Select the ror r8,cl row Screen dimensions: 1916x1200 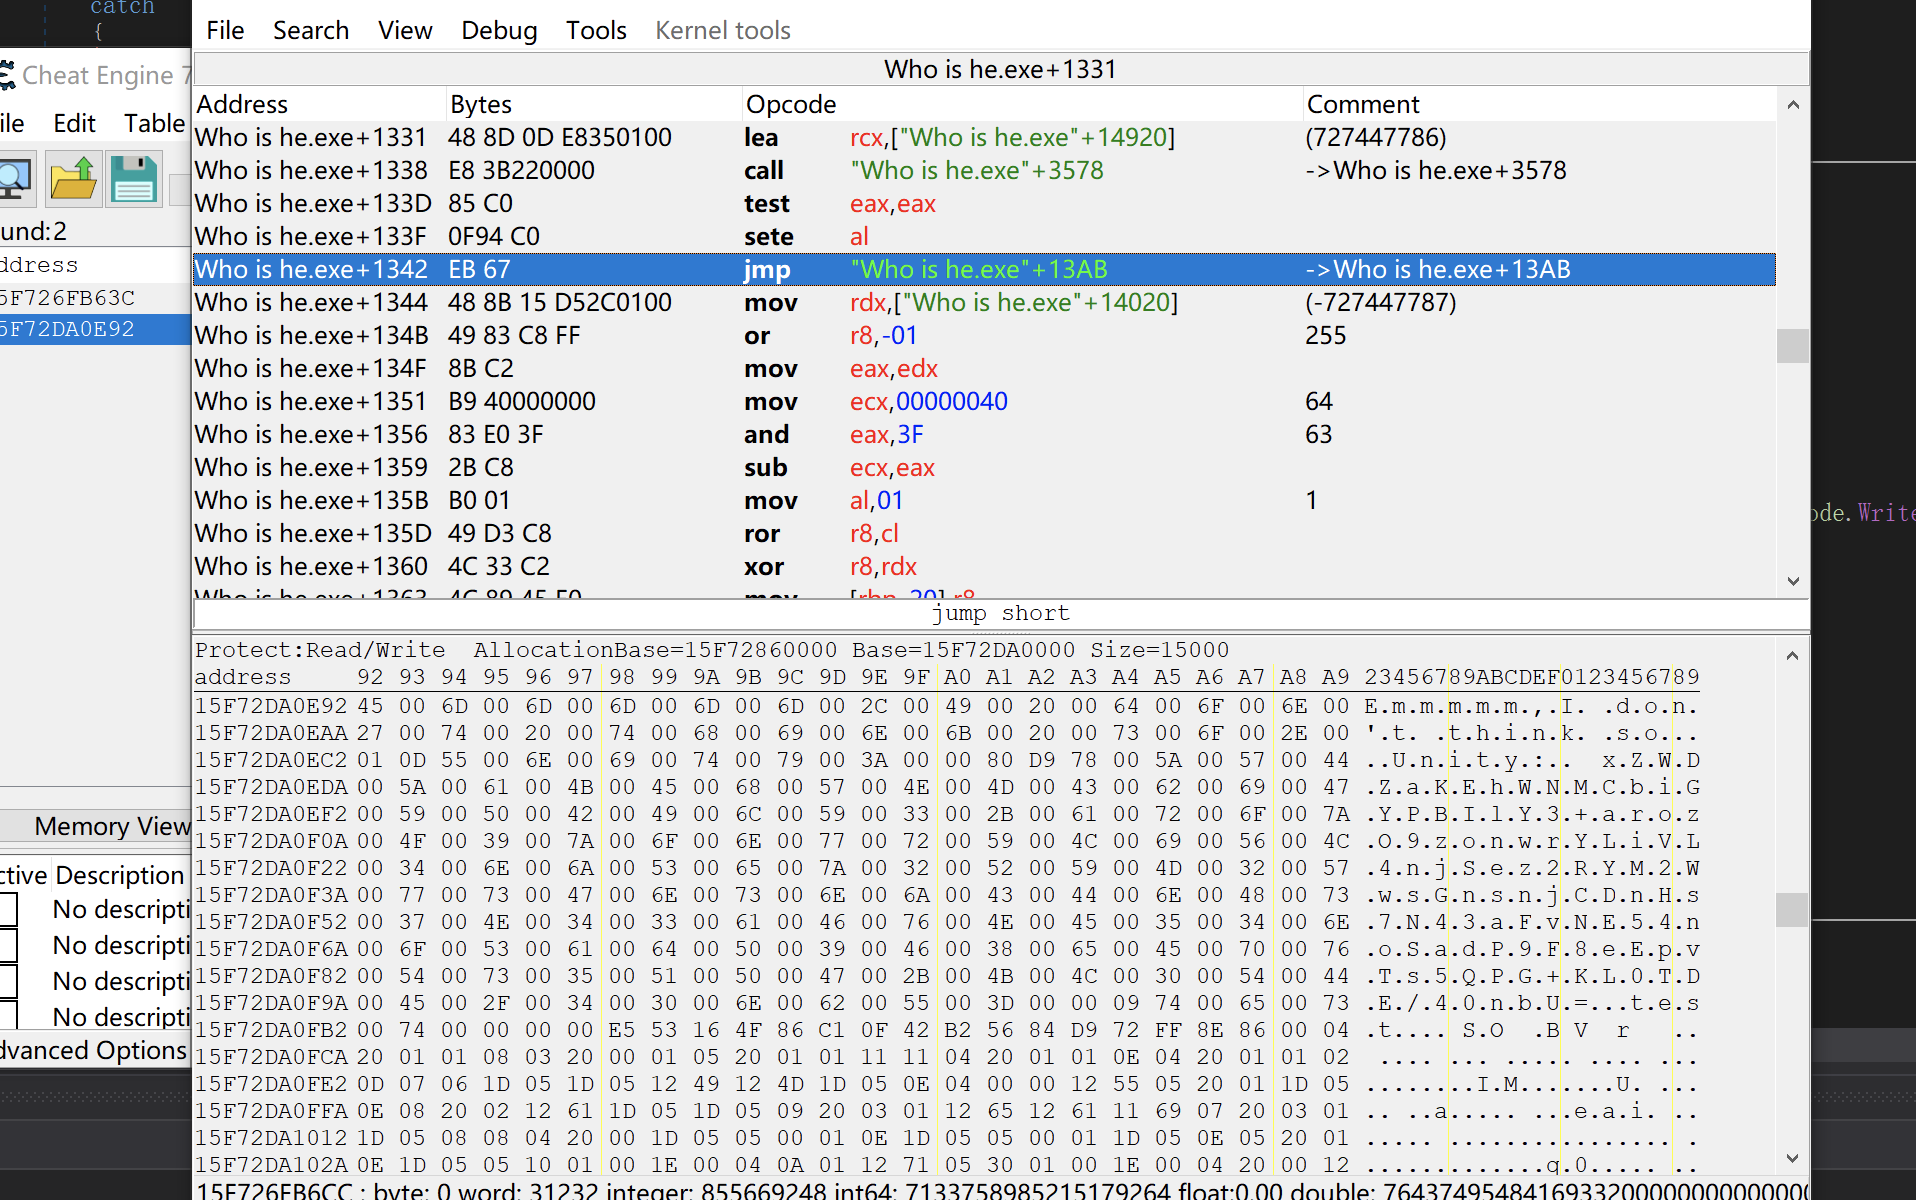(984, 533)
